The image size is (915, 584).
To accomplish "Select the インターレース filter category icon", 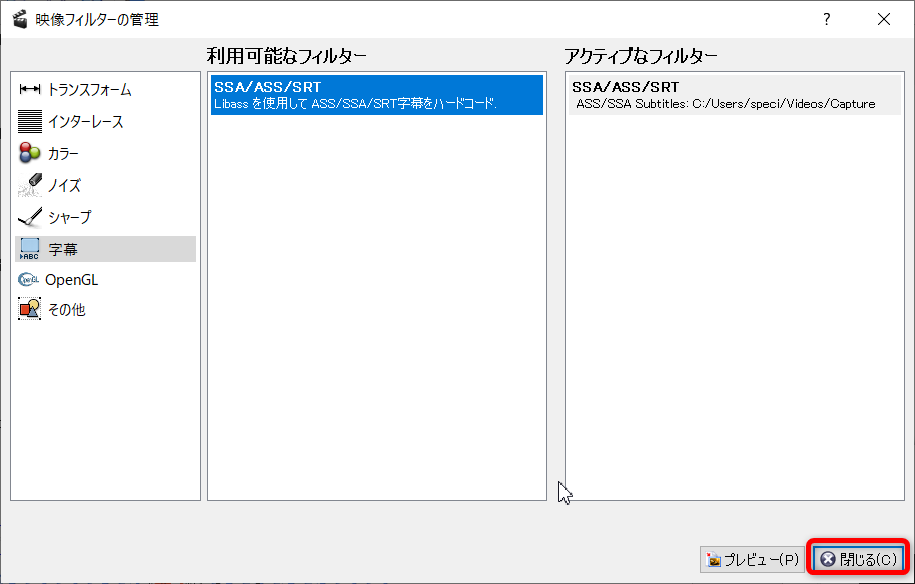I will (x=30, y=122).
